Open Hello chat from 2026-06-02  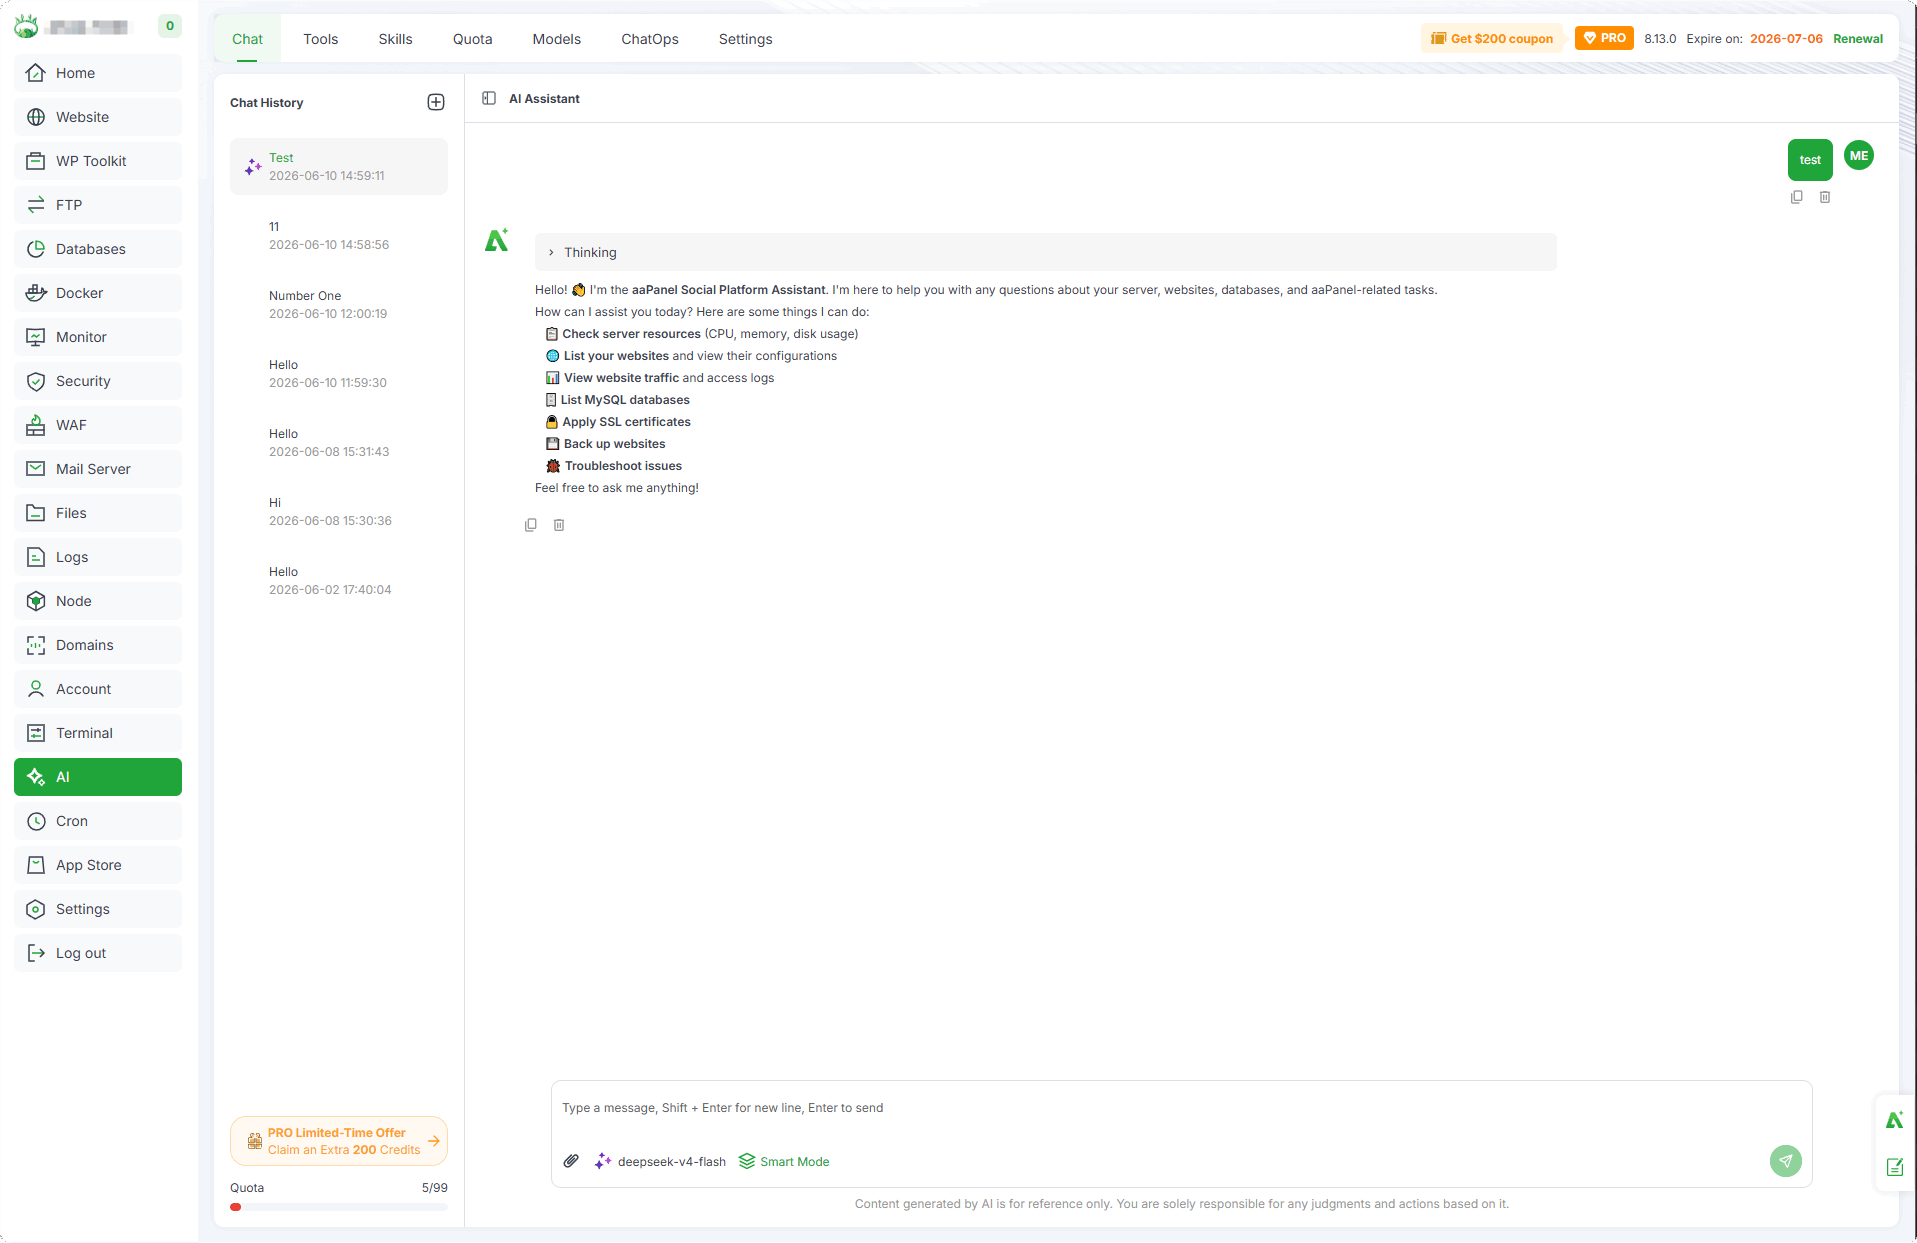[x=339, y=580]
